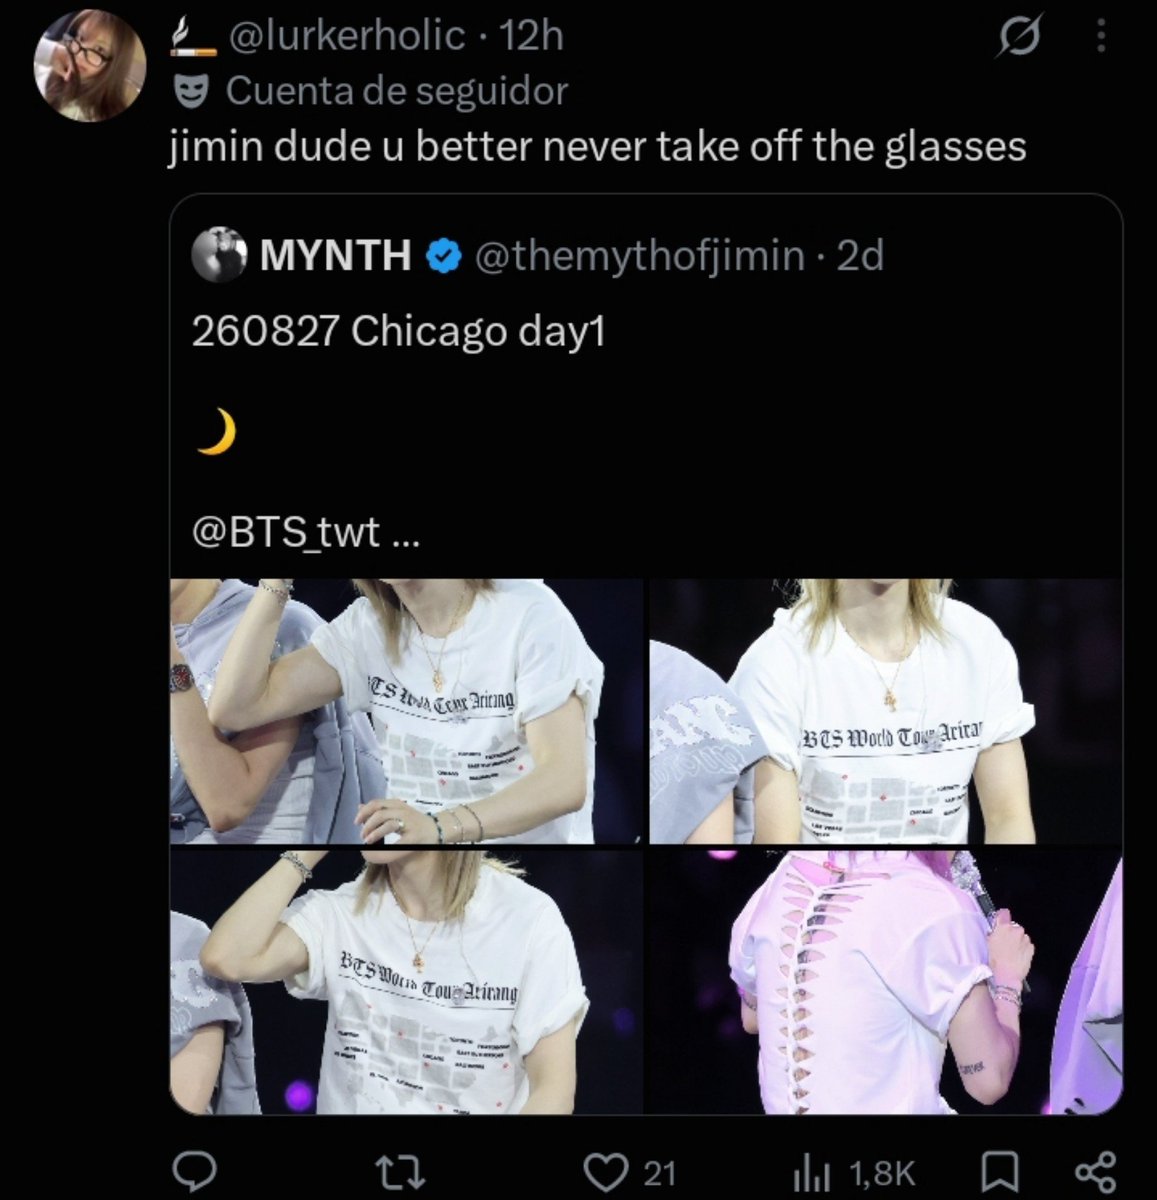View top-left photo of quoted tweet
Screen dimensions: 1157x1200
[407, 711]
